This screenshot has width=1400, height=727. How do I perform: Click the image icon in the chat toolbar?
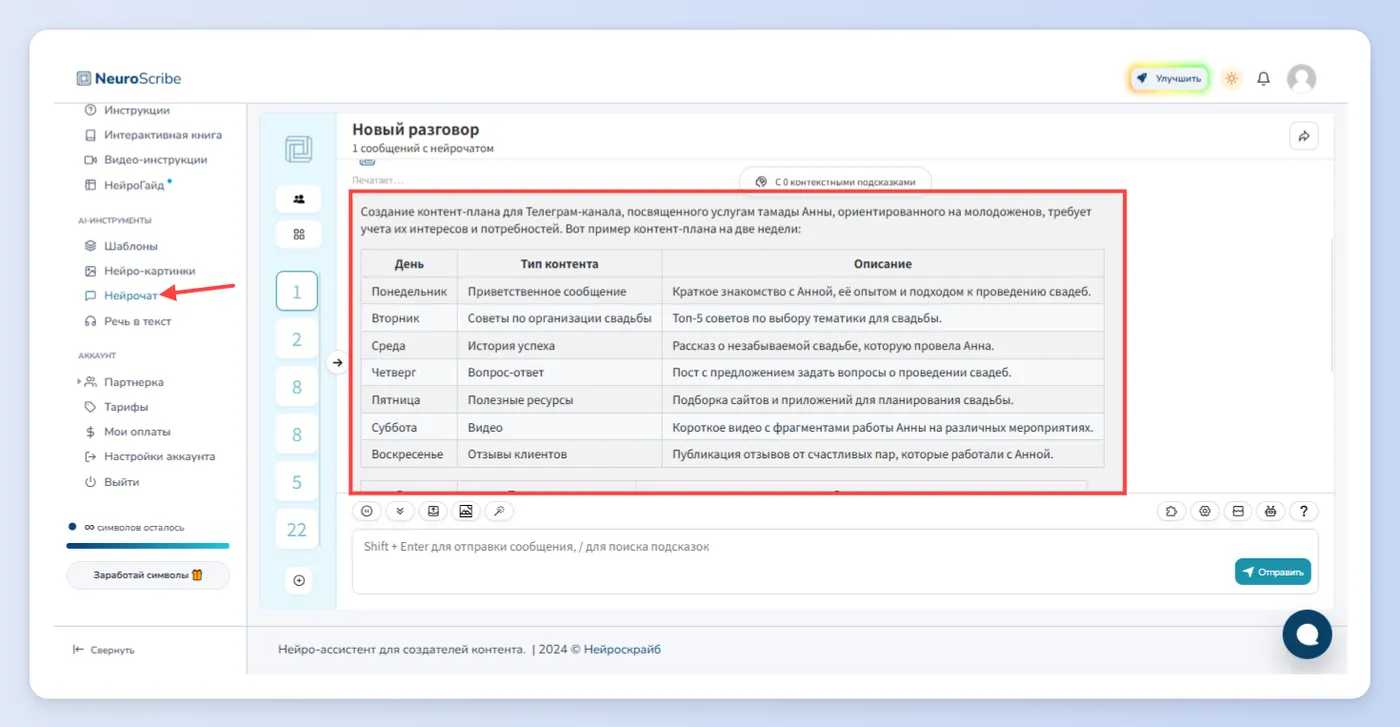[x=466, y=511]
